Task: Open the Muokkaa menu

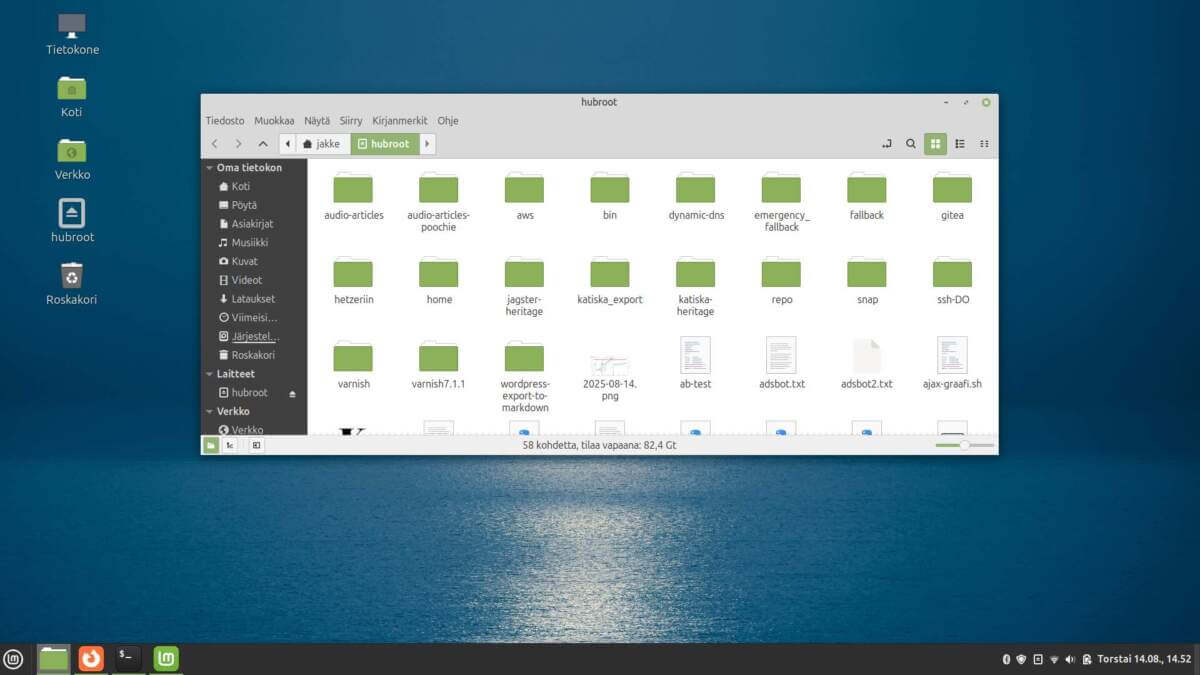Action: [x=273, y=120]
